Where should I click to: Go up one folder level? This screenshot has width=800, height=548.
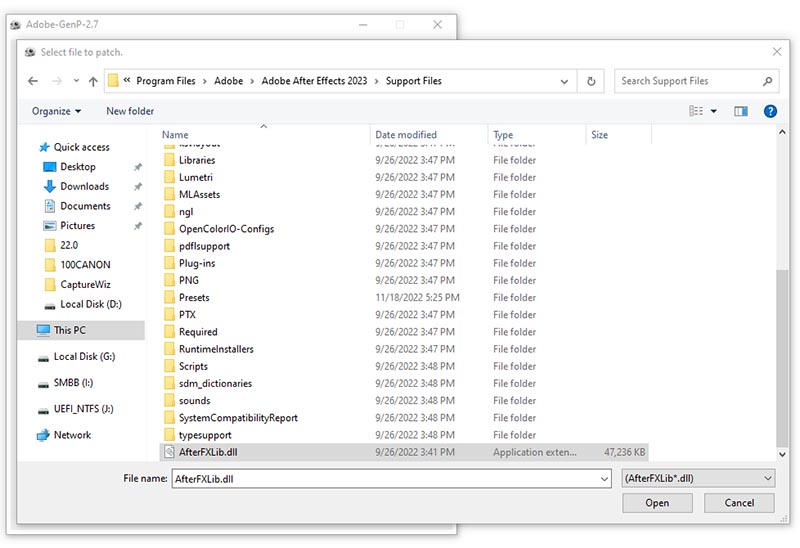93,81
